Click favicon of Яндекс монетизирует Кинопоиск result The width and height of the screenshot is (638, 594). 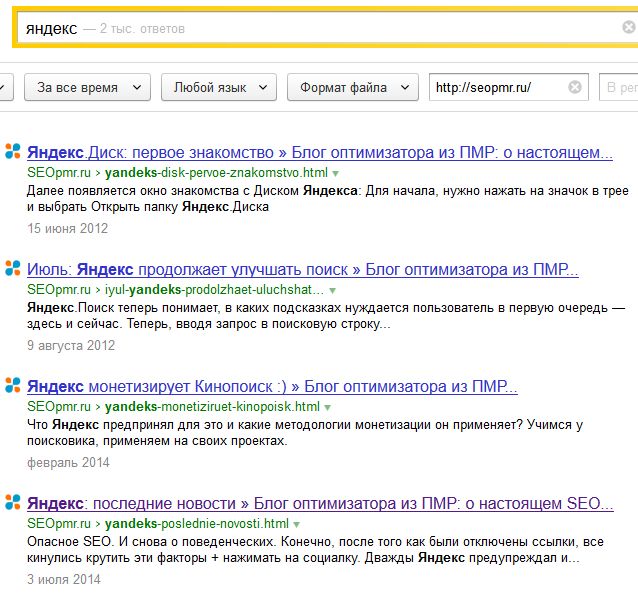click(13, 385)
